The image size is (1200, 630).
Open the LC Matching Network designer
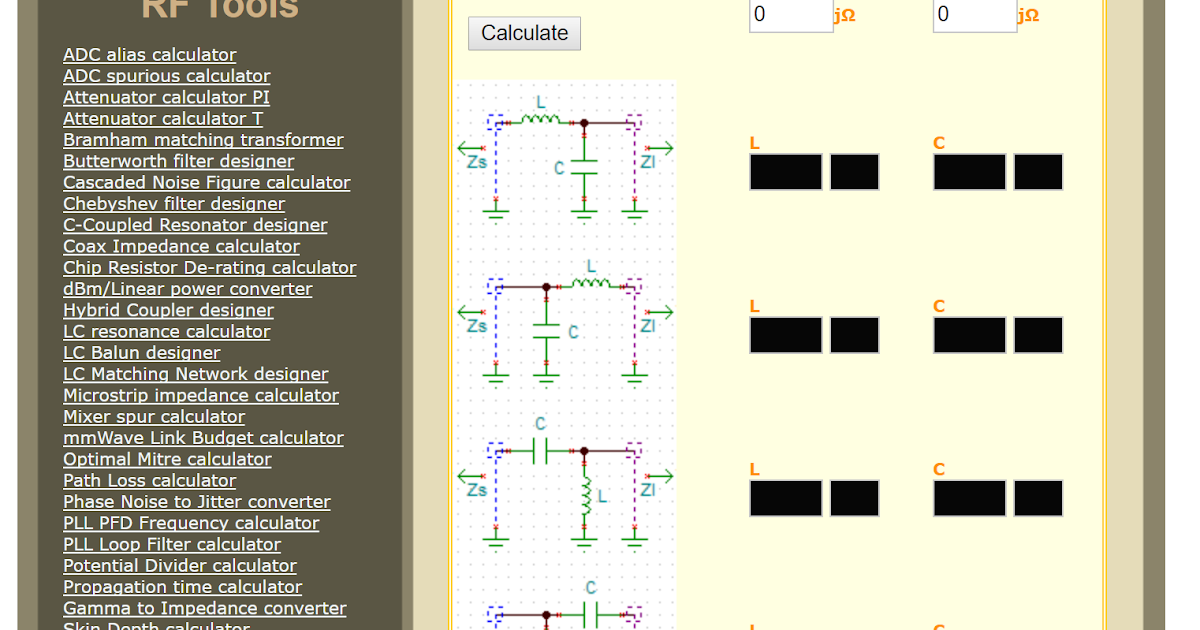tap(195, 374)
